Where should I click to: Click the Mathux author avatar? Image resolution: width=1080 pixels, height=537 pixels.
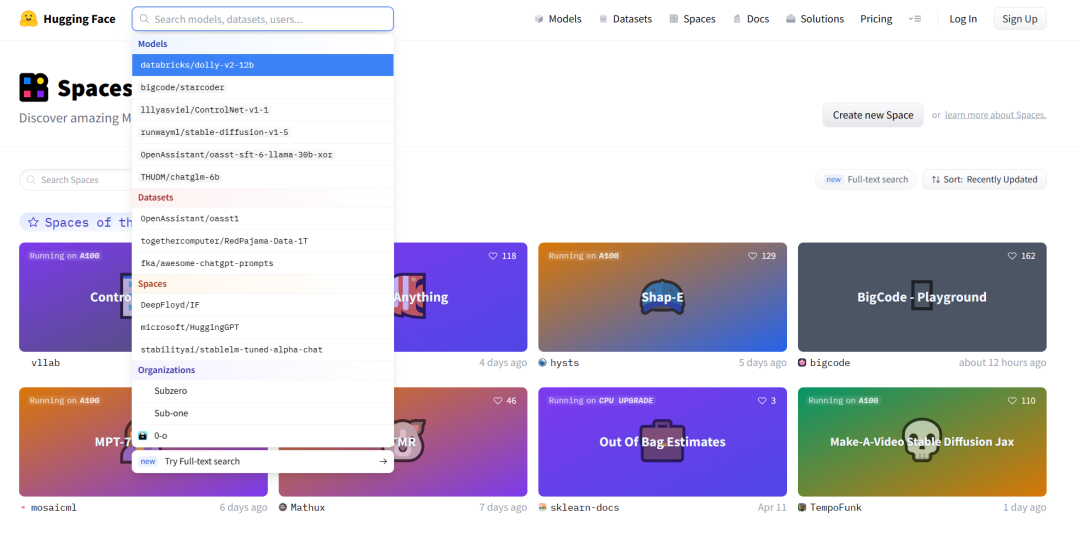tap(283, 507)
